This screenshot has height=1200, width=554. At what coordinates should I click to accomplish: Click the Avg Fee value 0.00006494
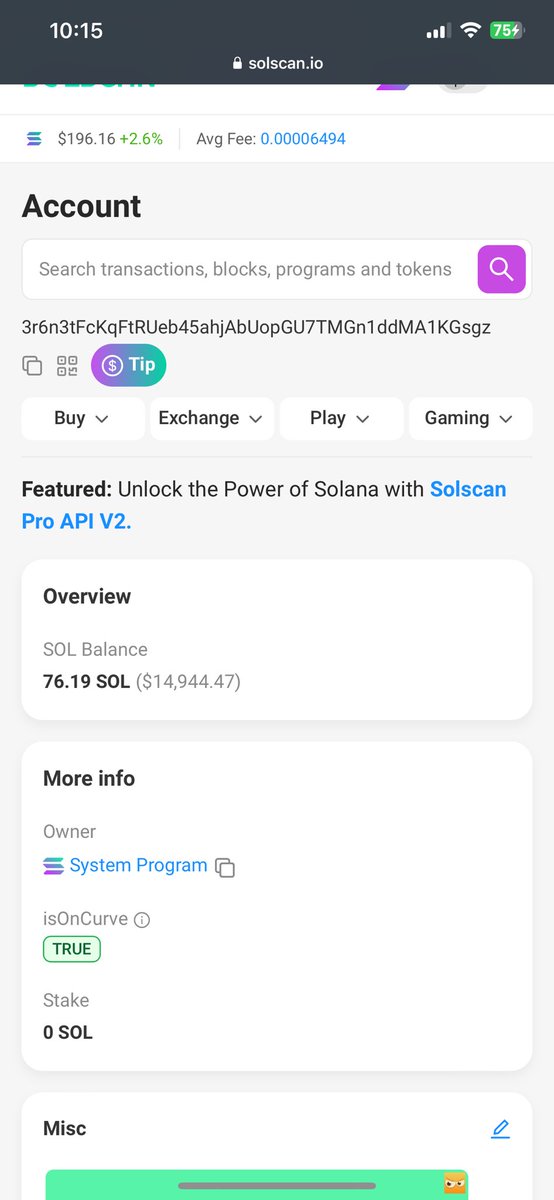point(303,139)
